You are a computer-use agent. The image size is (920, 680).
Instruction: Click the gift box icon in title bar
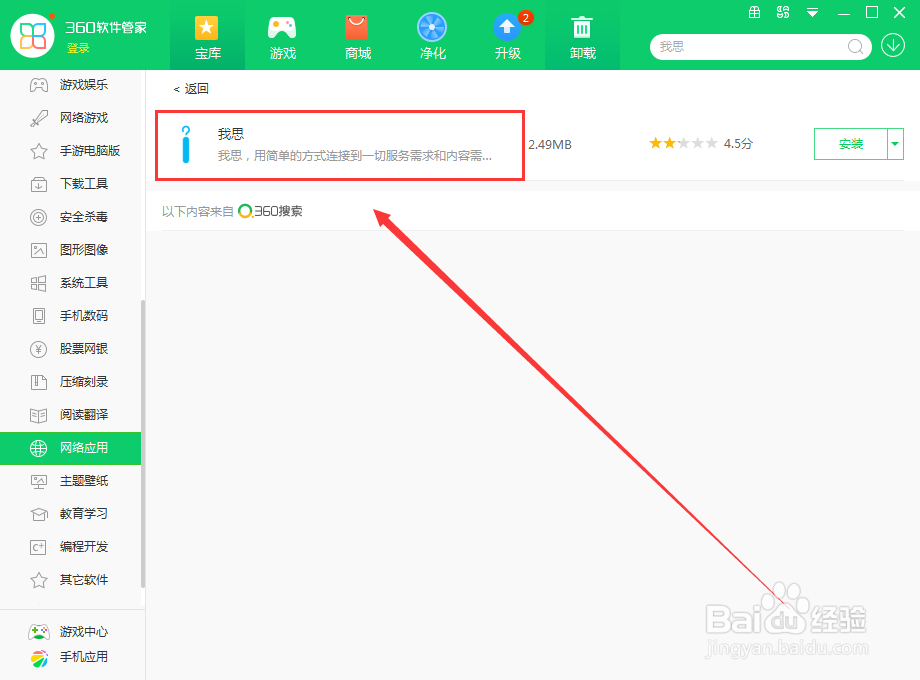click(x=755, y=12)
